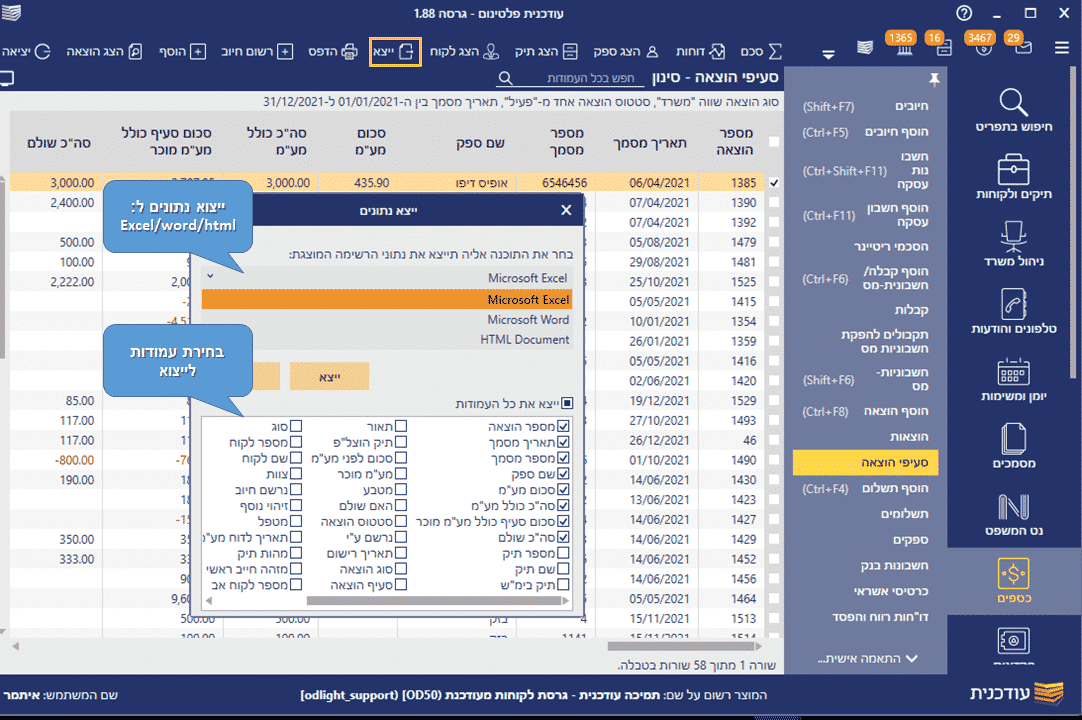The width and height of the screenshot is (1082, 720).
Task: Open הוסף חיובים (Ctrl+F5) menu item
Action: 865,132
